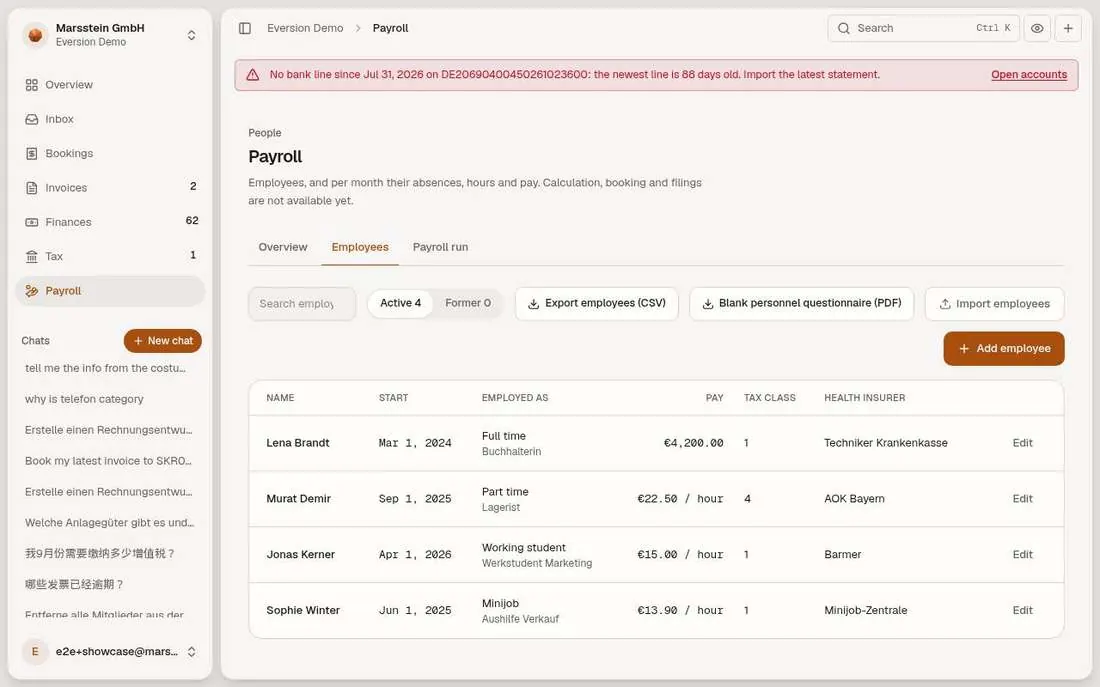Click the Sophie Winter name cell

(x=303, y=610)
